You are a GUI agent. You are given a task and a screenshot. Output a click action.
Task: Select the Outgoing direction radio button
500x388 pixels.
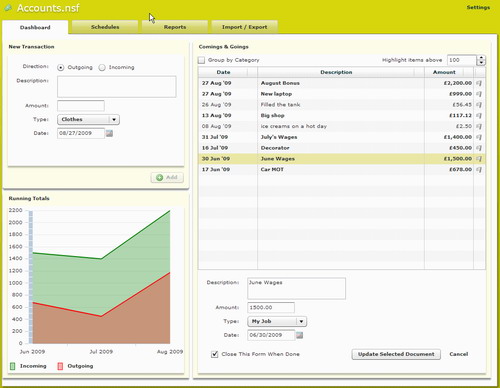(61, 67)
